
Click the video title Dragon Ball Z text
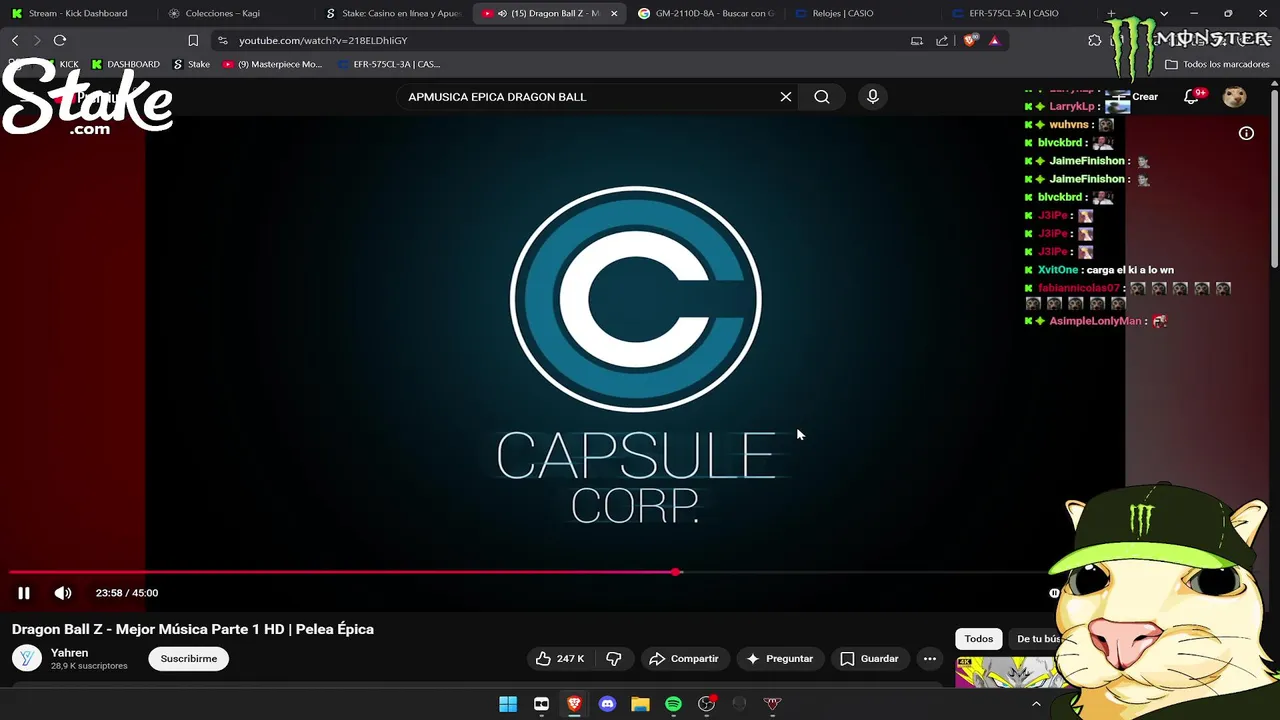tap(193, 629)
